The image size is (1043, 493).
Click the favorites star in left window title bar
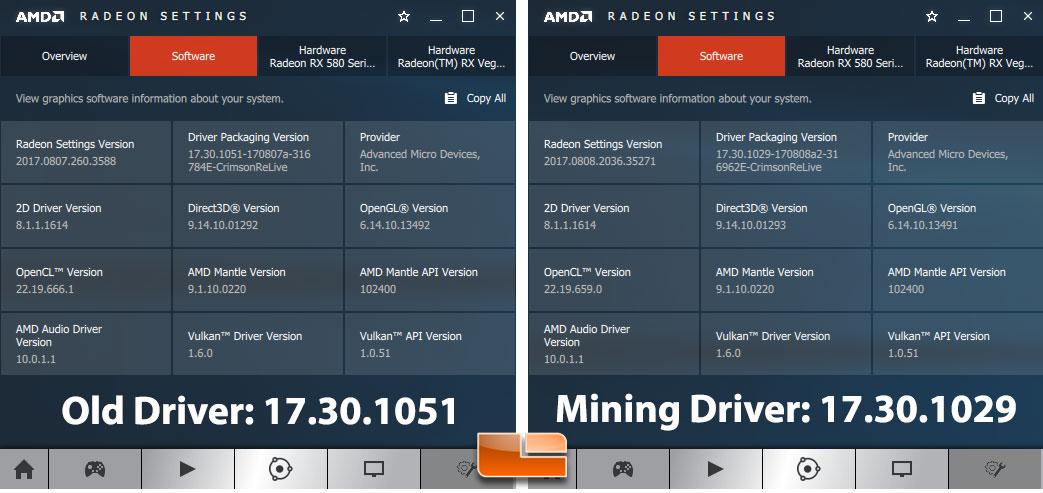(404, 17)
